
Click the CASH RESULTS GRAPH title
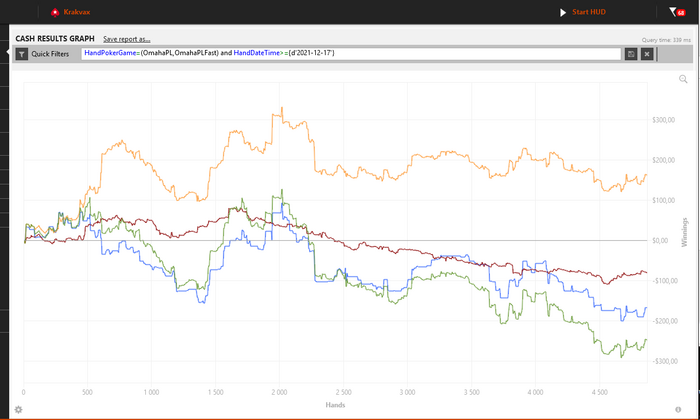[x=55, y=39]
